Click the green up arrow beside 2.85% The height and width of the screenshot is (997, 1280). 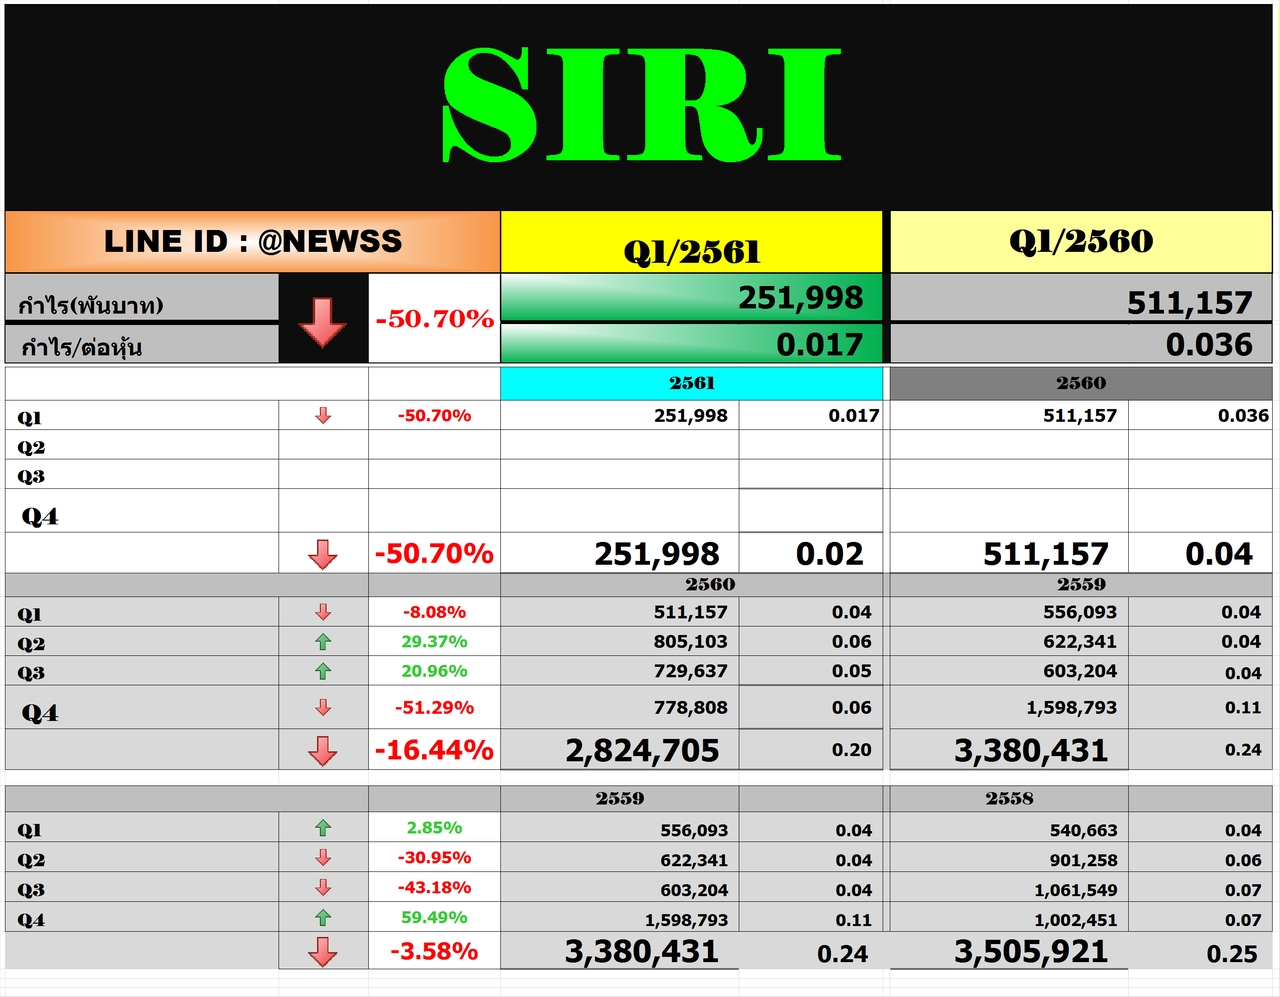(323, 828)
